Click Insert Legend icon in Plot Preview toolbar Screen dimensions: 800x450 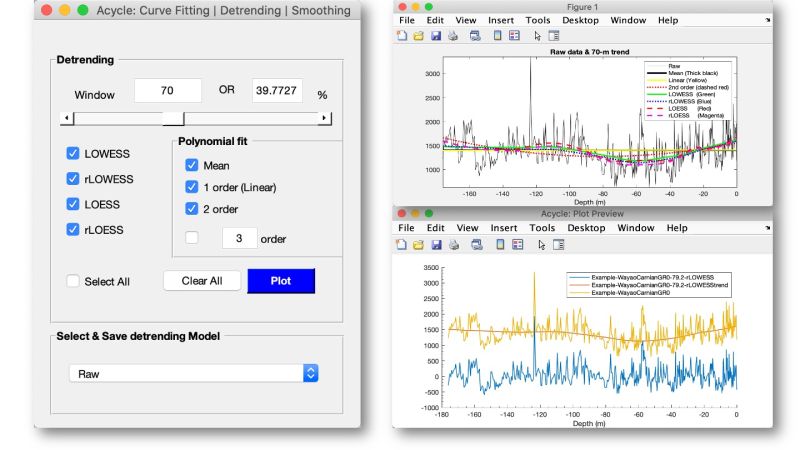point(517,245)
